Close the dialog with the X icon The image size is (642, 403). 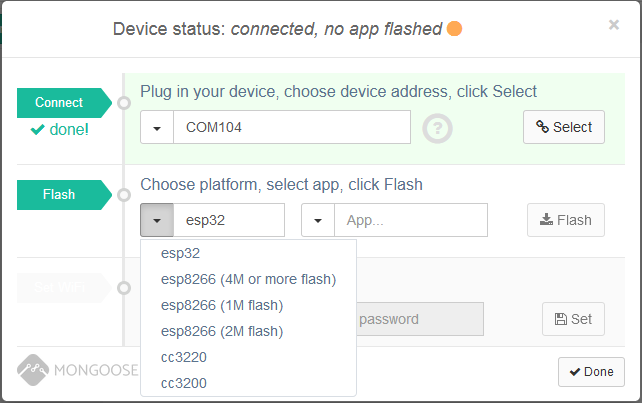[614, 25]
